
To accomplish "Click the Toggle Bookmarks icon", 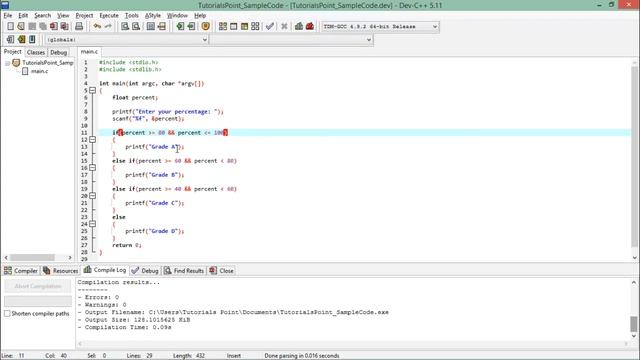I will point(21,40).
